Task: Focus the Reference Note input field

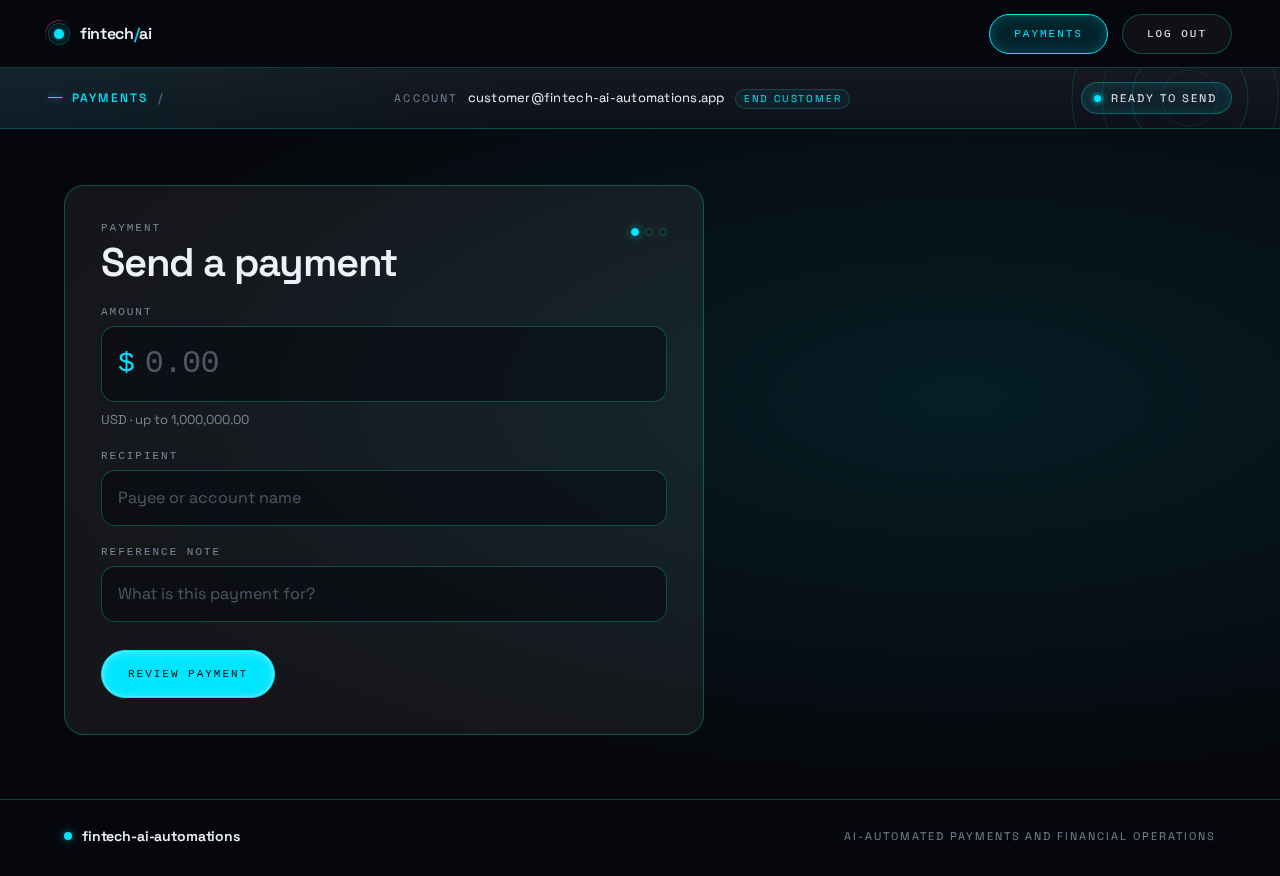Action: (384, 594)
